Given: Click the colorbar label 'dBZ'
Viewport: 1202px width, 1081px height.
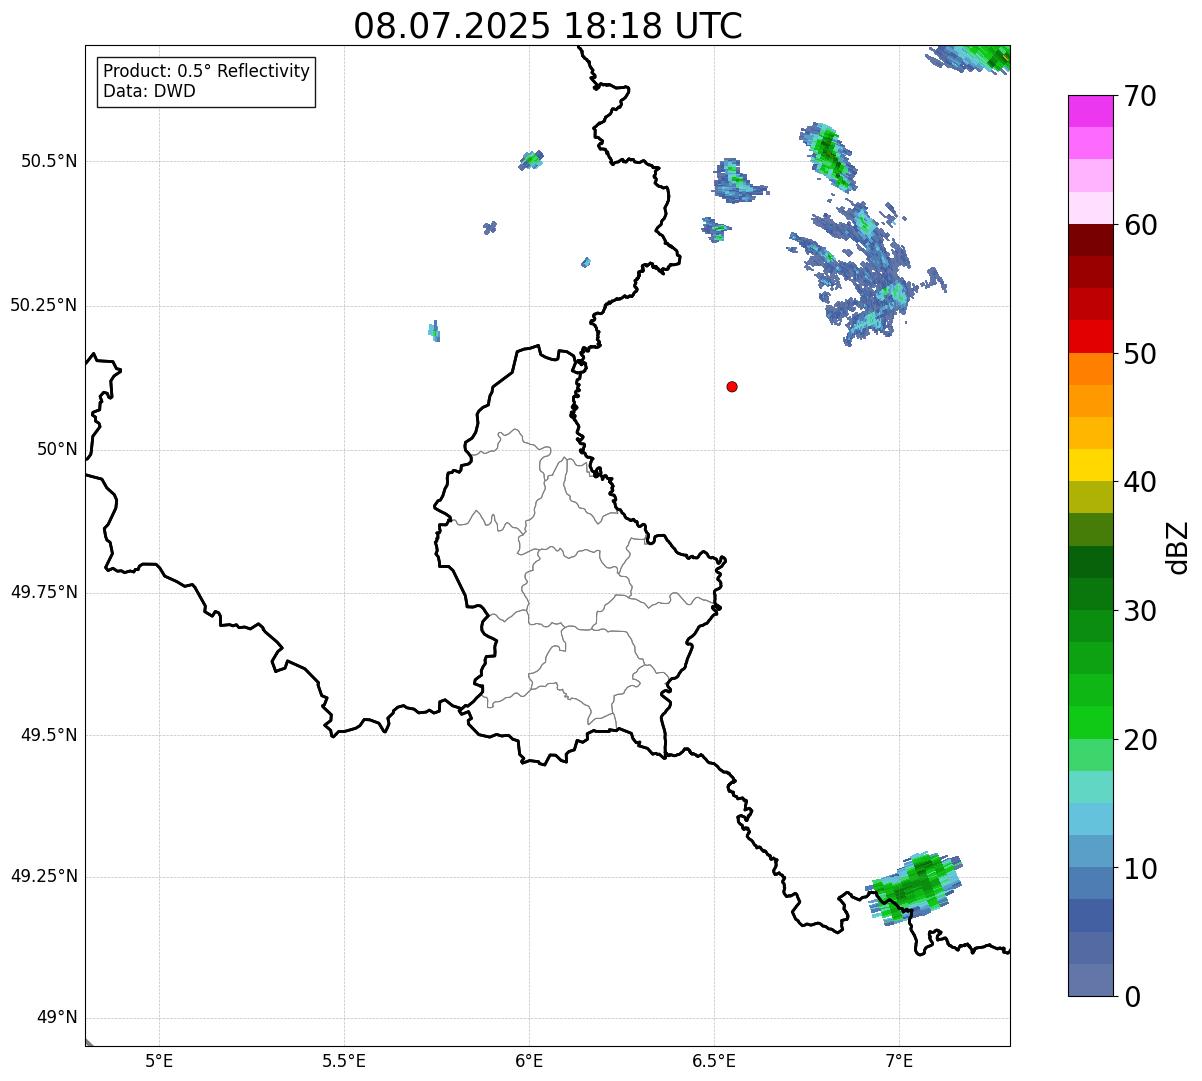Looking at the screenshot, I should click(1178, 547).
